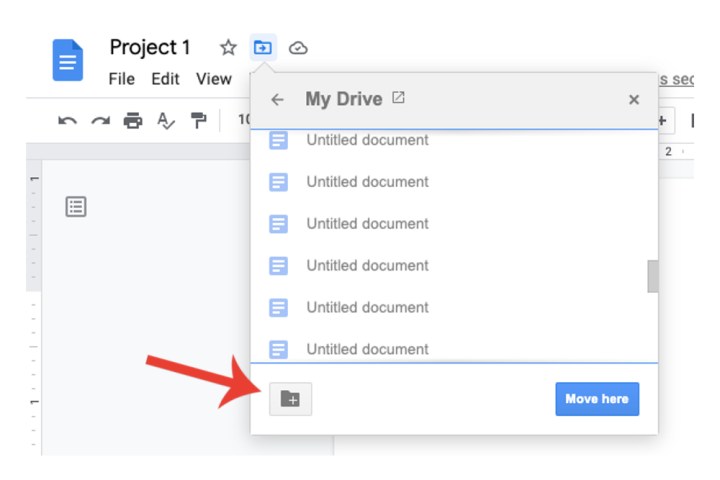720x480 pixels.
Task: Rename the Project 1 title
Action: pyautogui.click(x=150, y=48)
